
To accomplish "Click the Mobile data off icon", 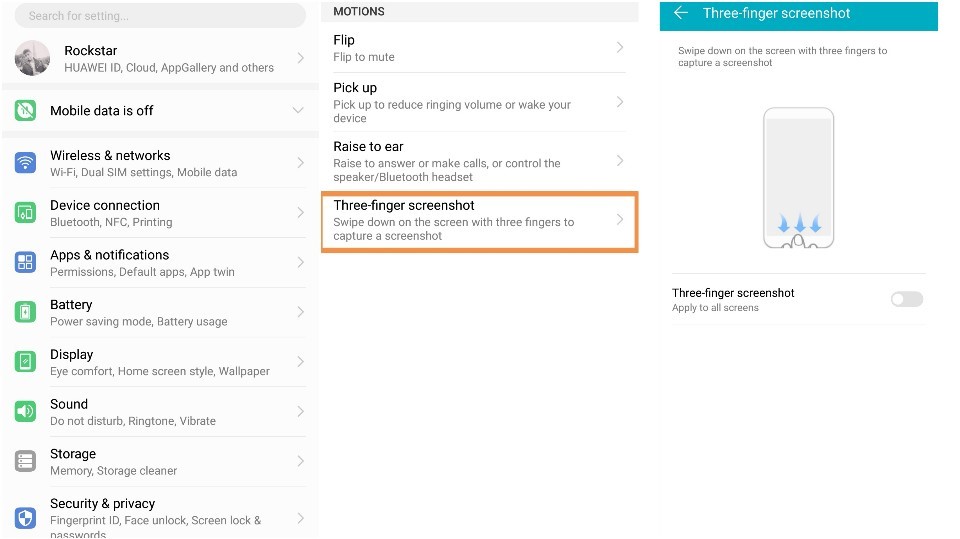I will [26, 110].
